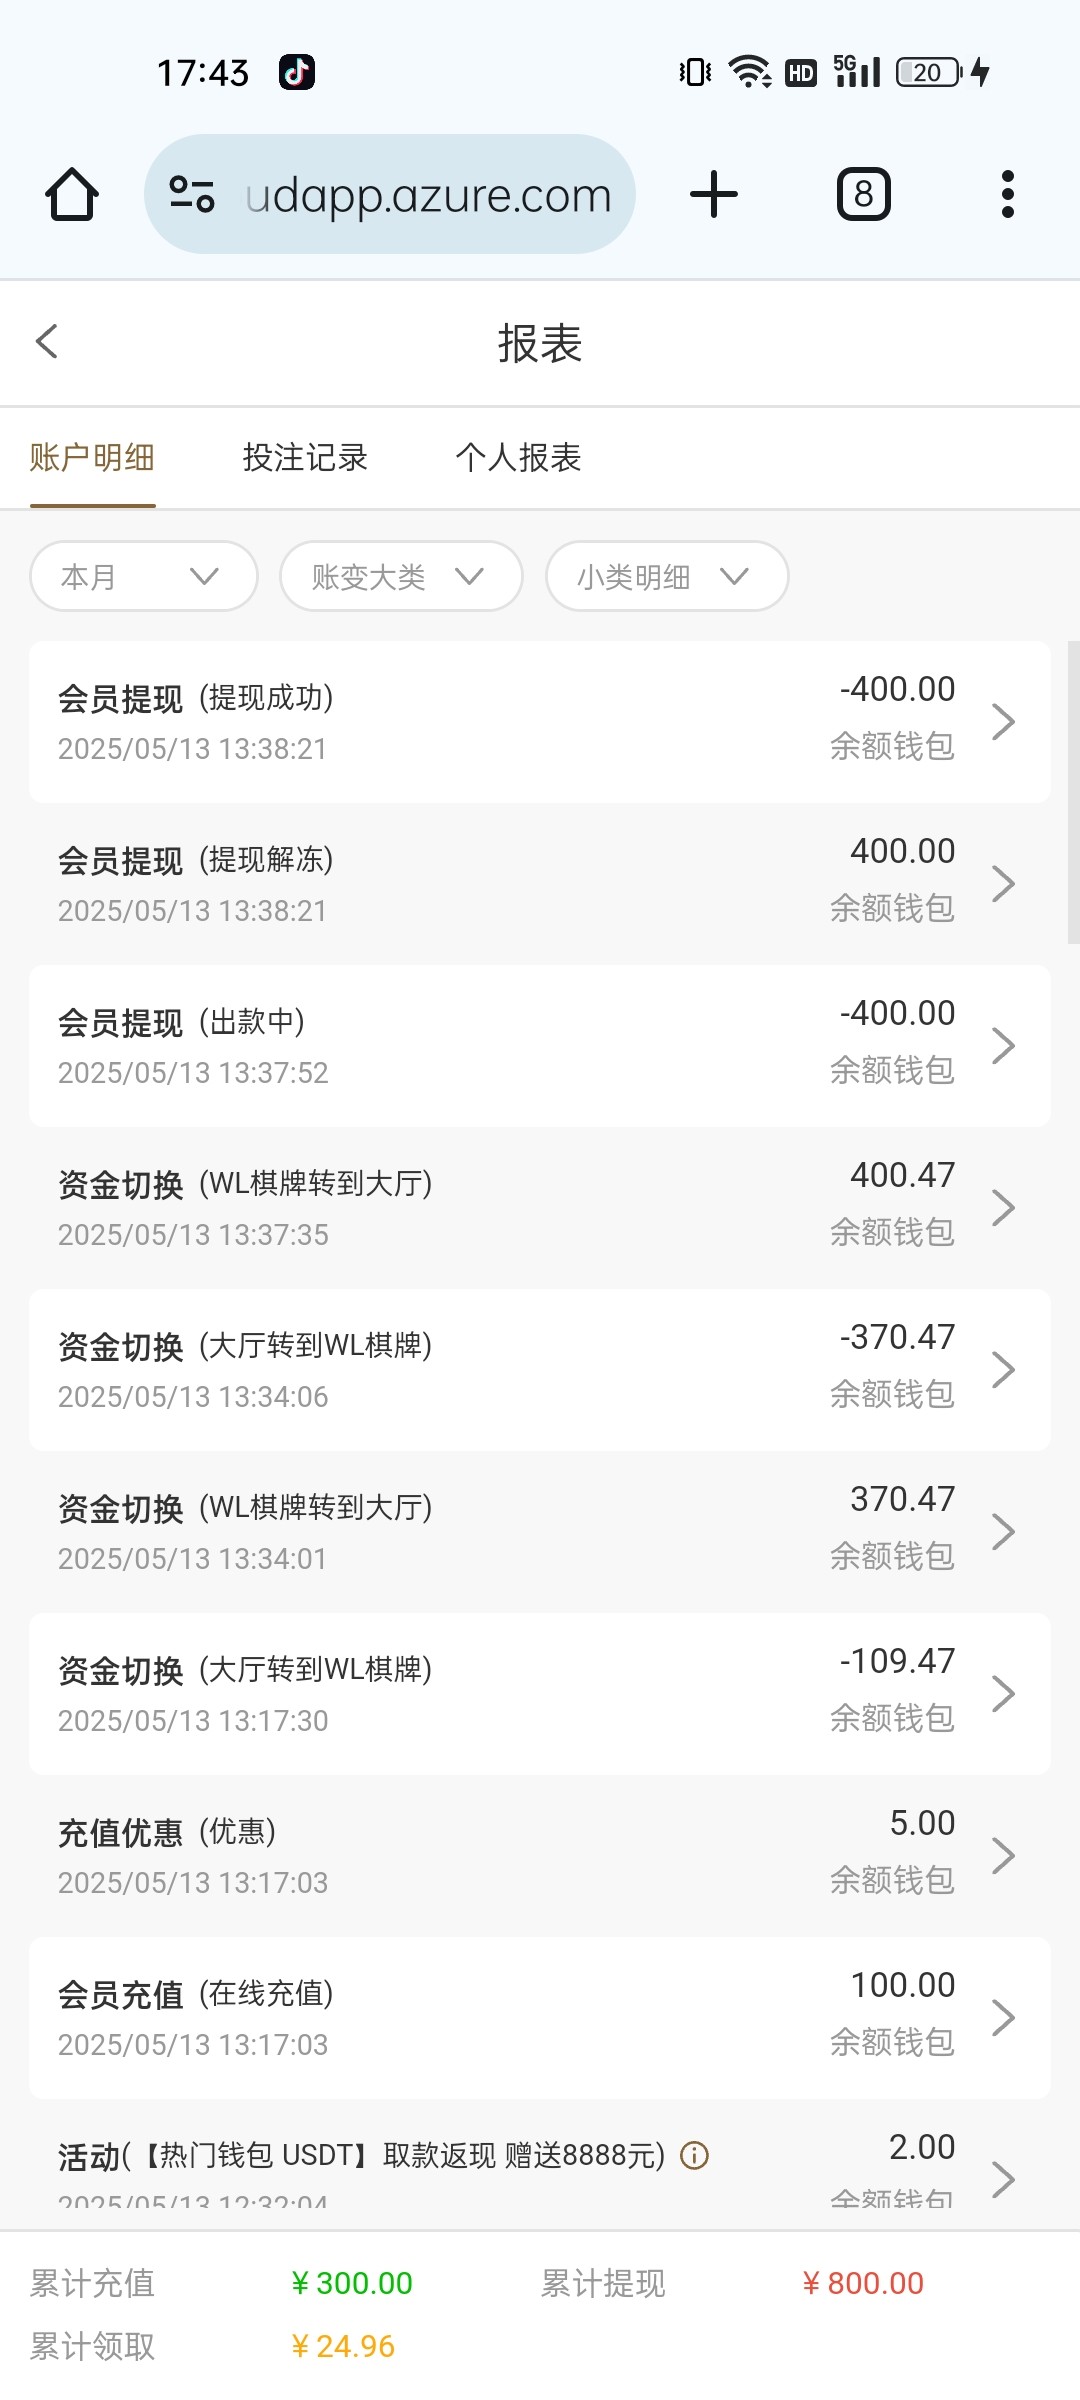Expand the 本月 date filter dropdown
1080x2400 pixels.
(144, 576)
